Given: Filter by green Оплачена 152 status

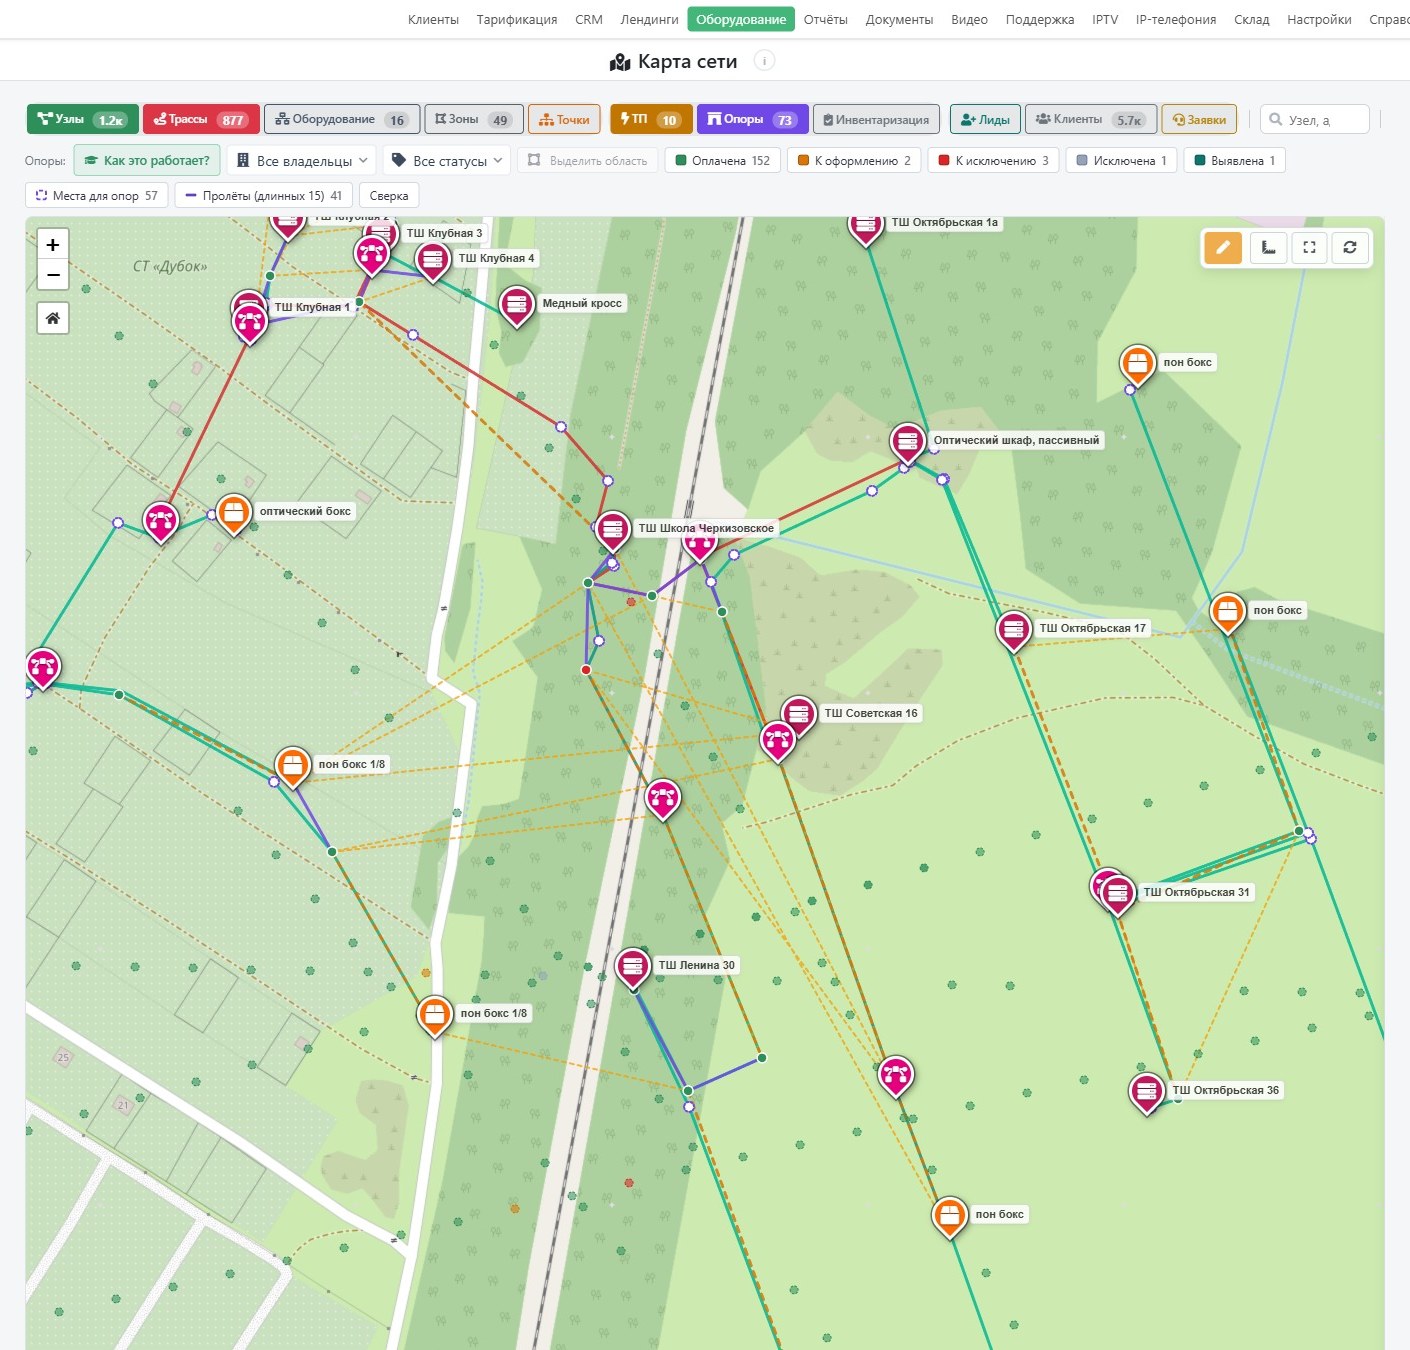Looking at the screenshot, I should coord(722,160).
